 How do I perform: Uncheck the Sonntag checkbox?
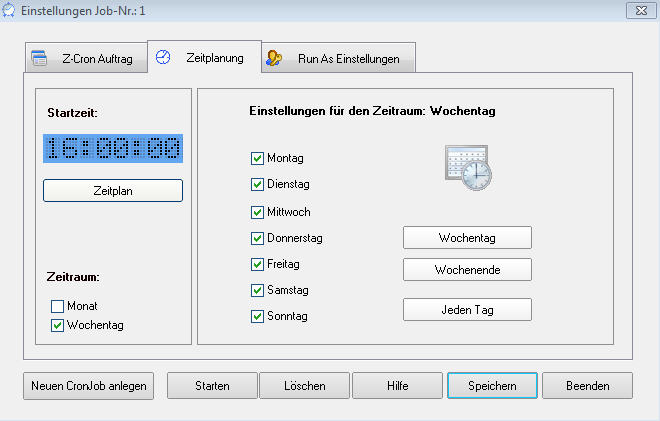click(x=257, y=316)
